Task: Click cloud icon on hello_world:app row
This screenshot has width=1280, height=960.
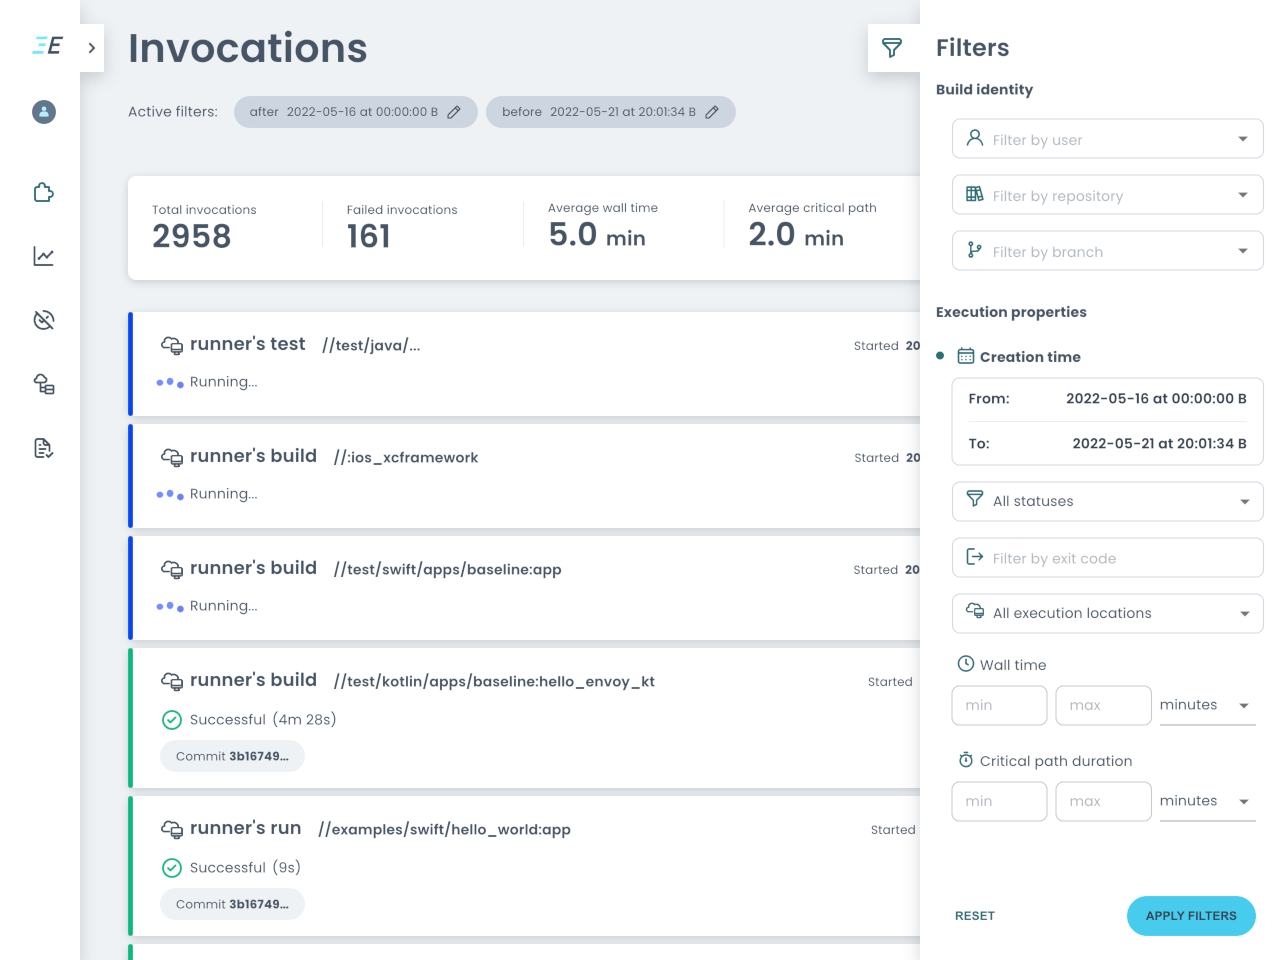Action: click(x=172, y=829)
